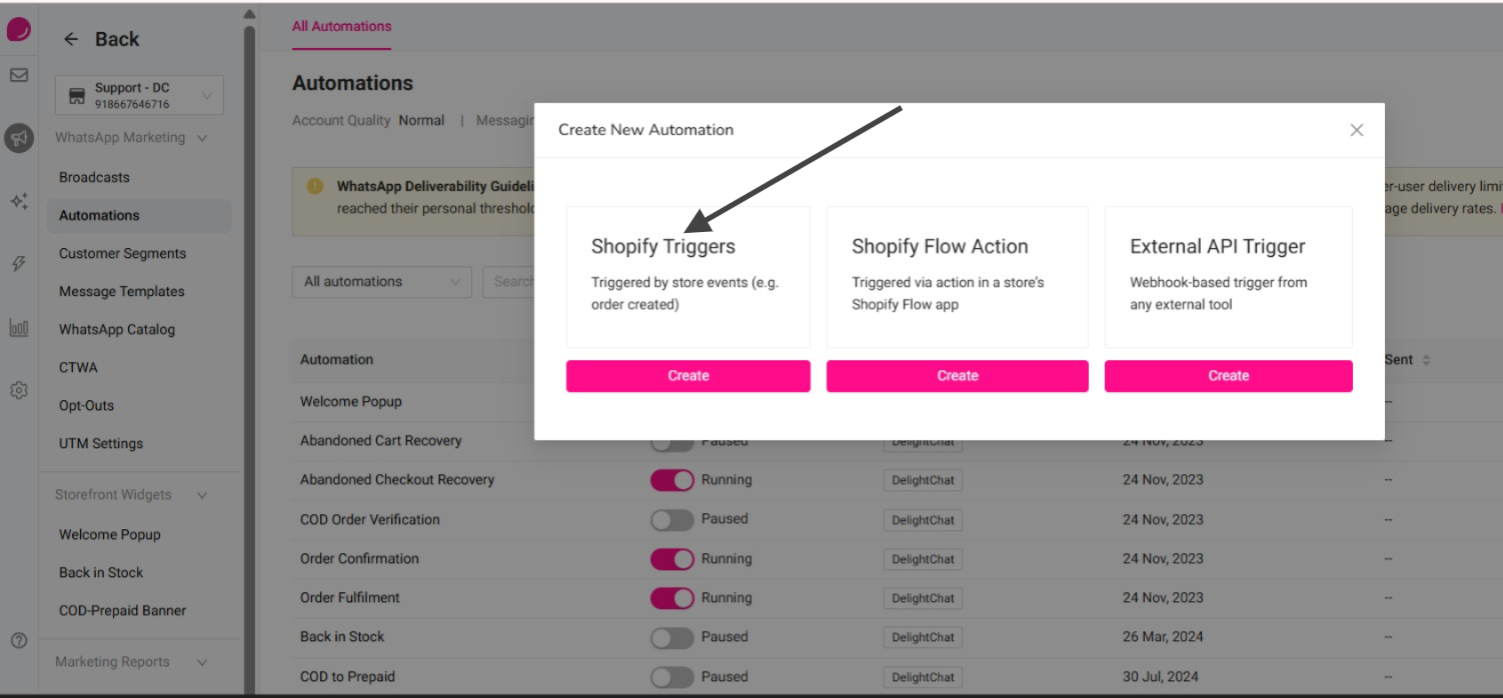Click the Account Quality Normal status

(421, 120)
